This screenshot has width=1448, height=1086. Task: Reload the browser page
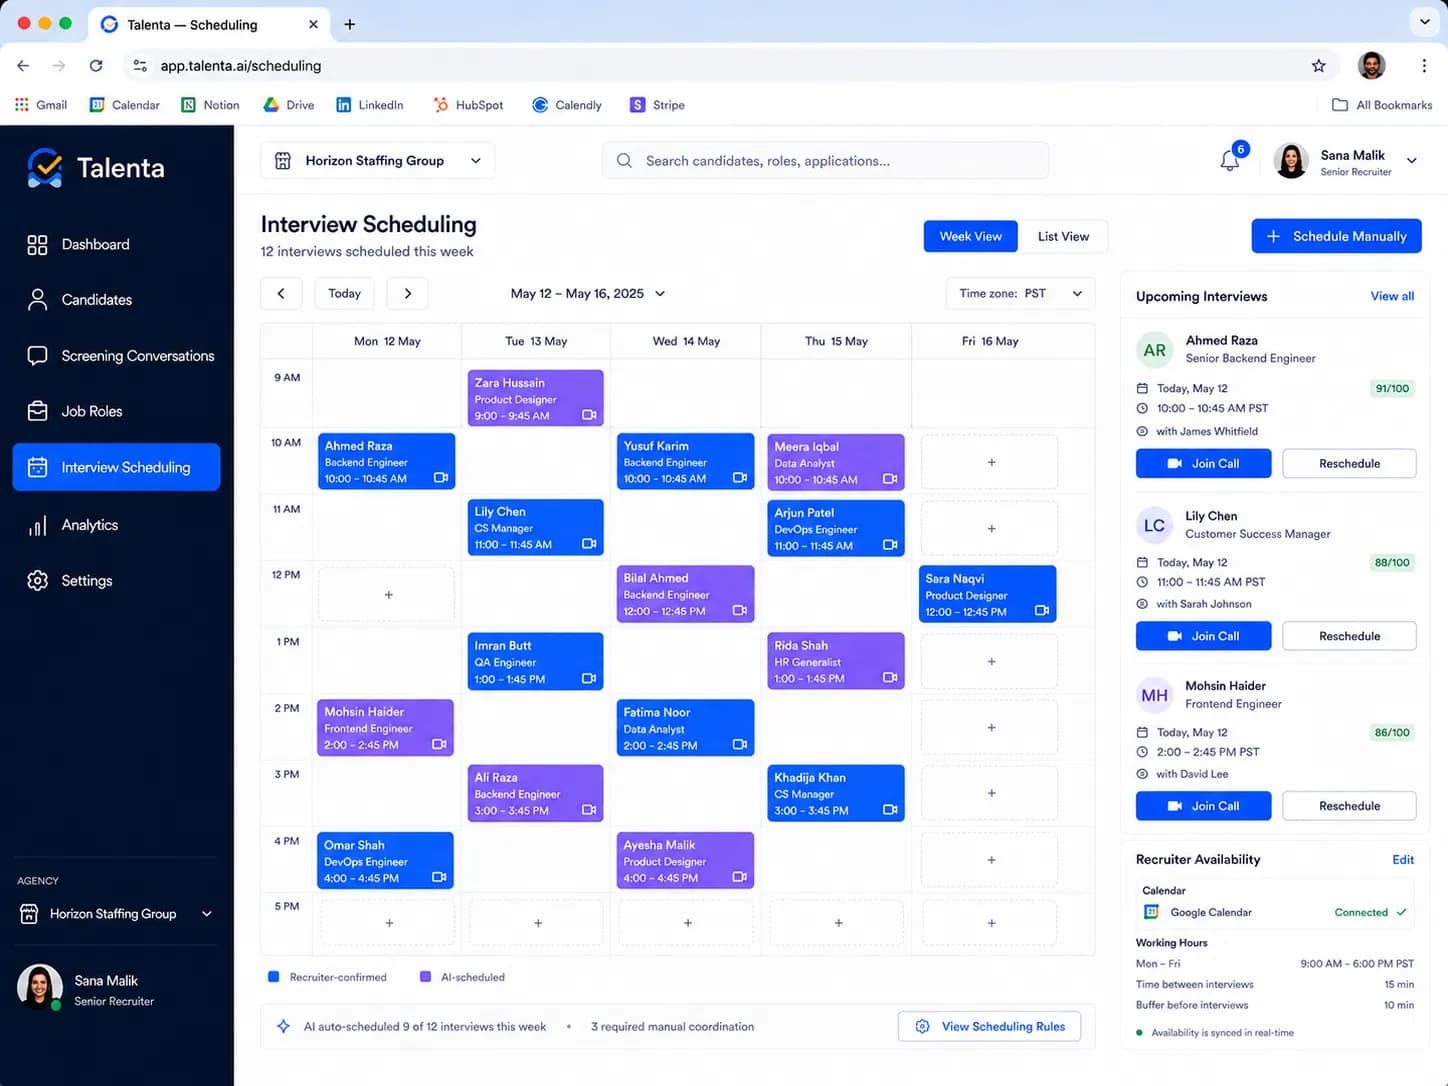96,66
